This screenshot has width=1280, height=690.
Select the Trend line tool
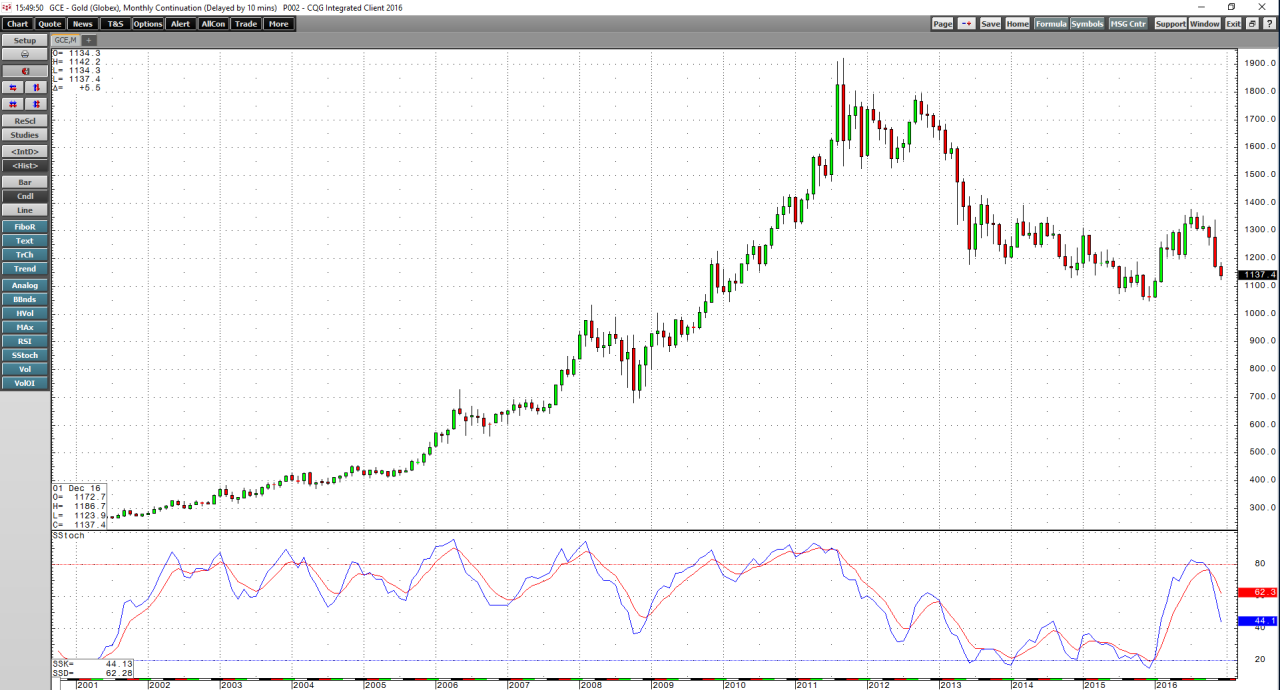25,269
